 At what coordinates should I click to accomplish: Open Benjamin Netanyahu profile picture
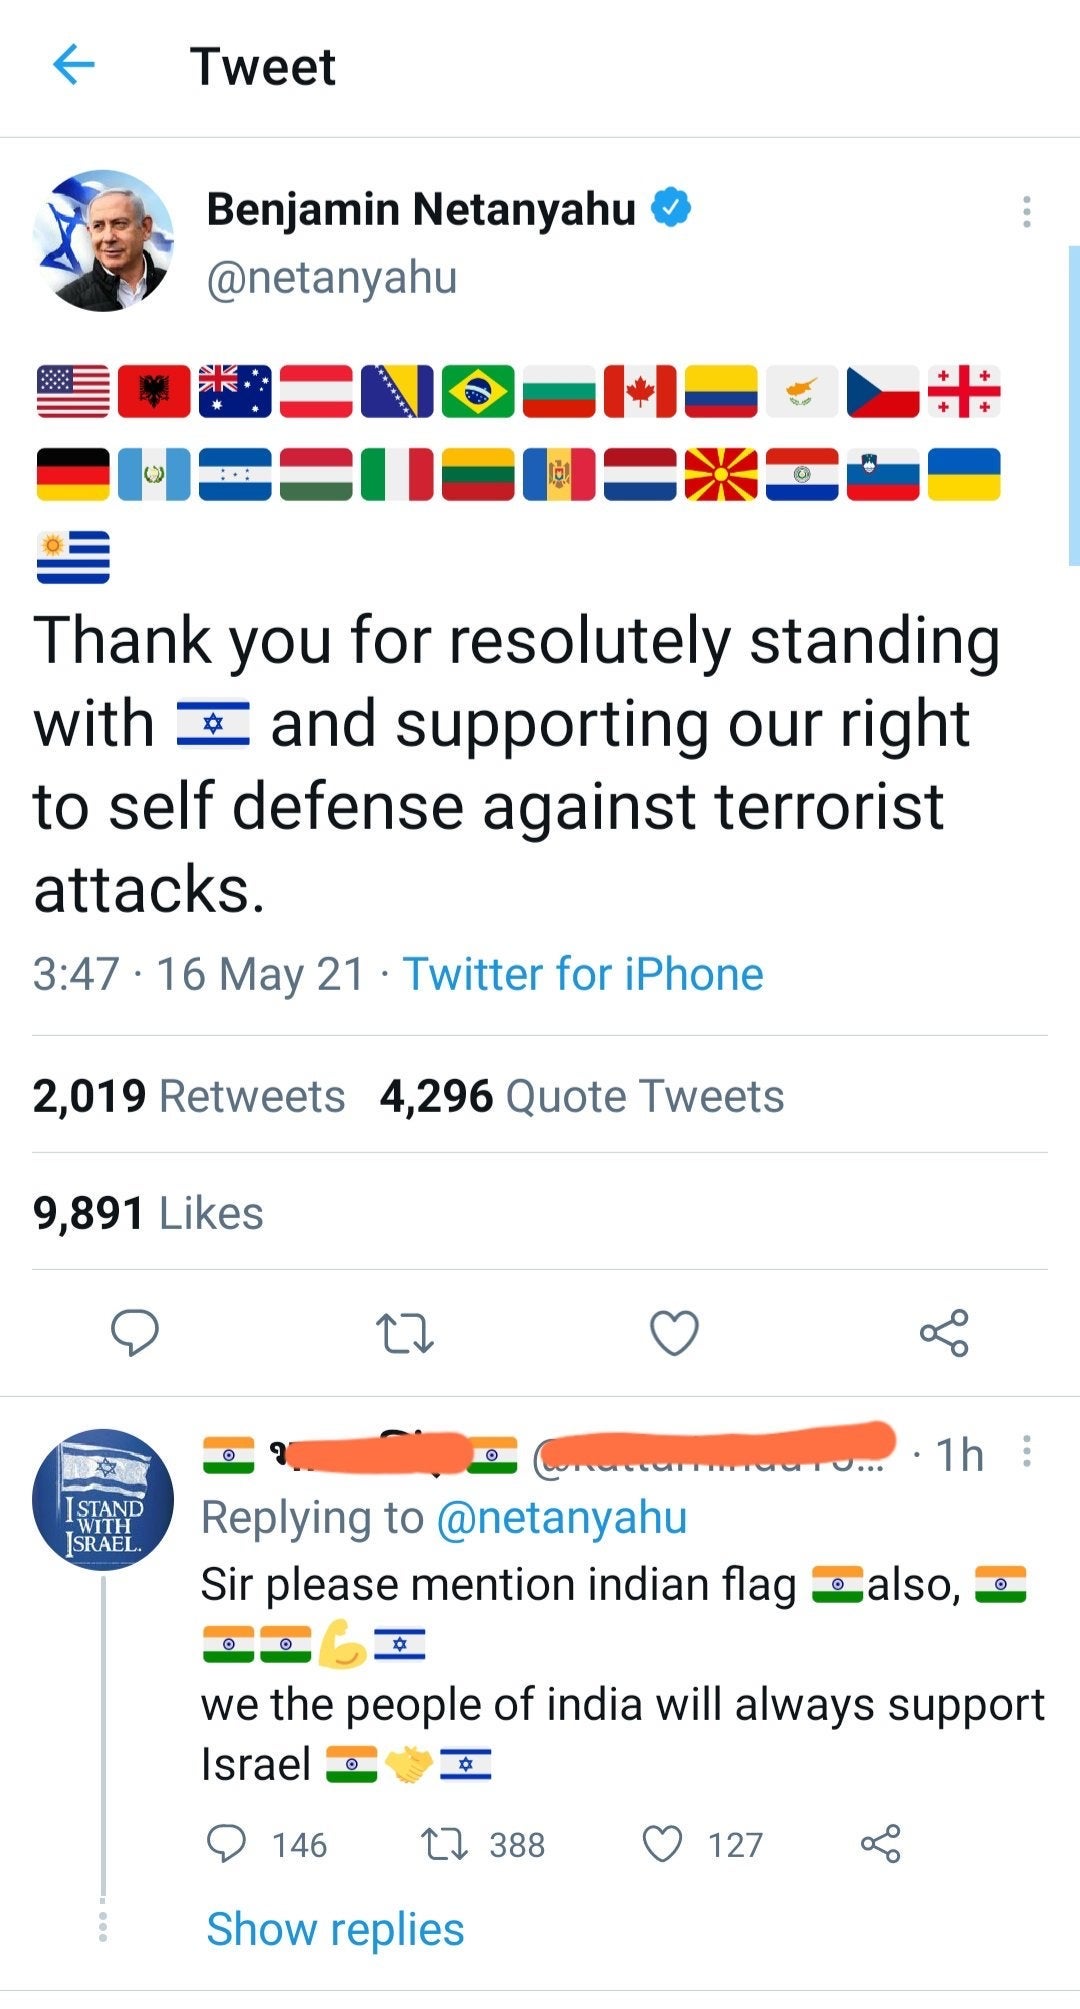point(103,241)
